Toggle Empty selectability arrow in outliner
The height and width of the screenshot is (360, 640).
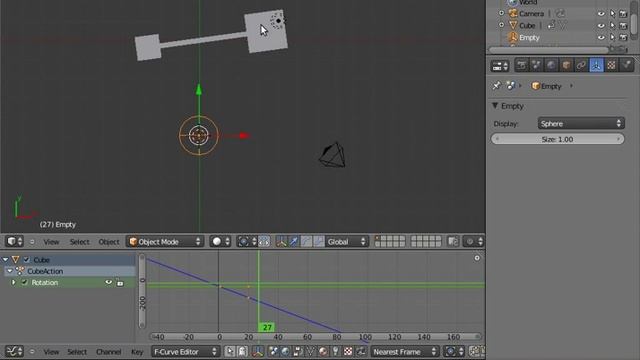(x=612, y=38)
